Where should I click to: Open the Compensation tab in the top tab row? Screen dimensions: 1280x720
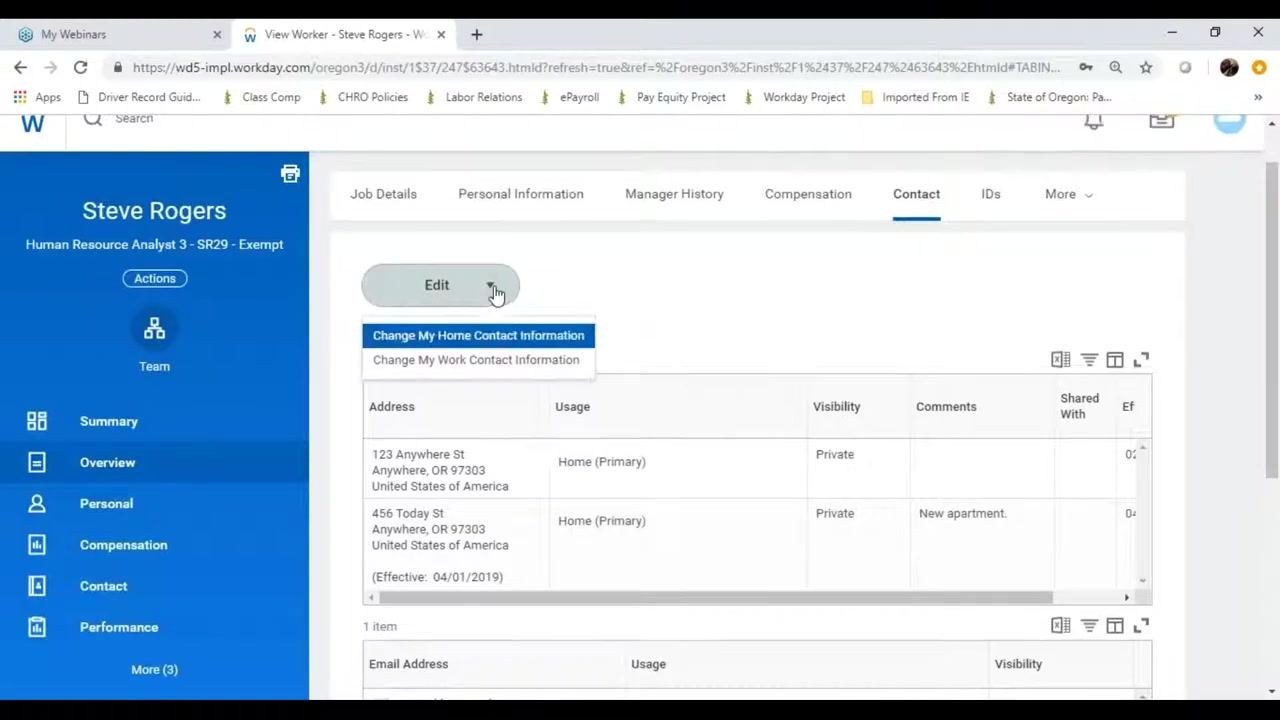808,194
